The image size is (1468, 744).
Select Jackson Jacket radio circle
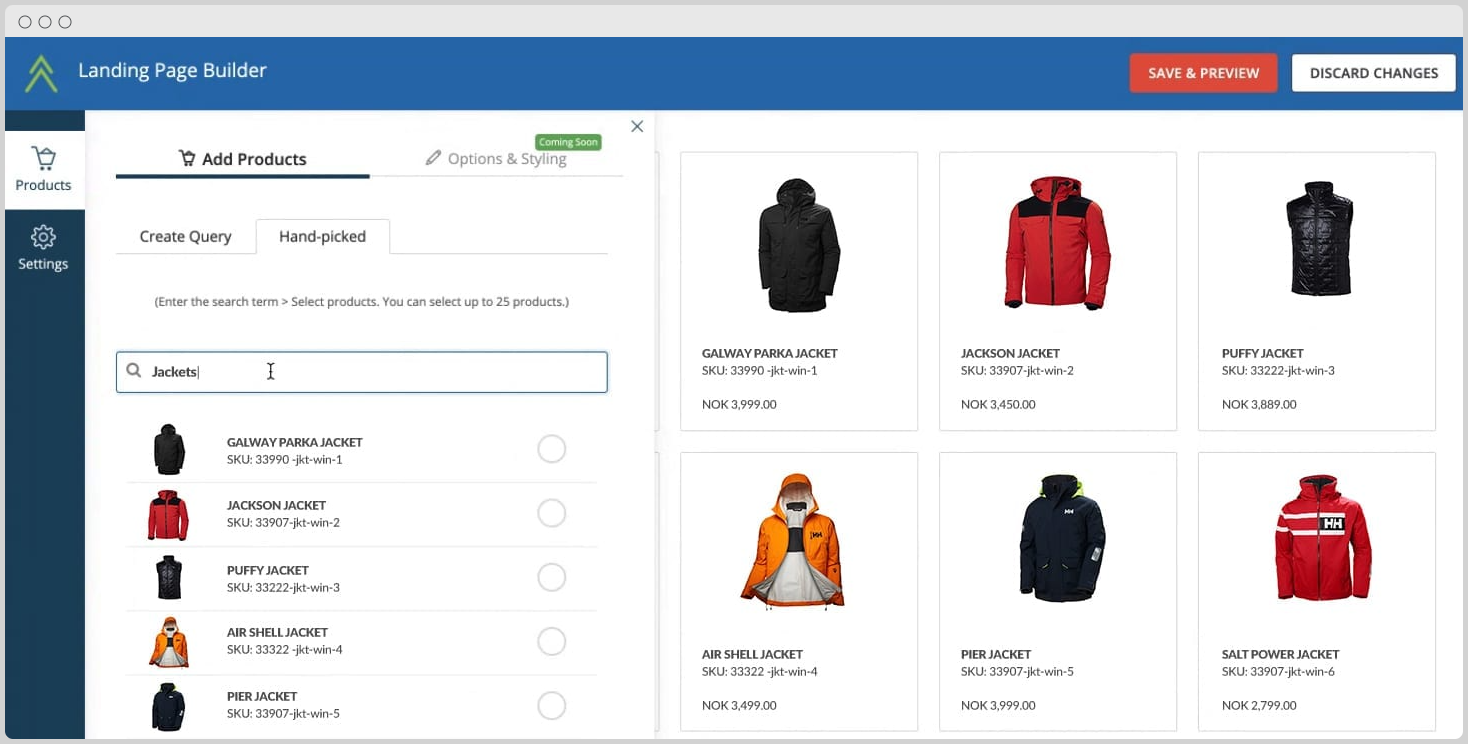point(552,513)
